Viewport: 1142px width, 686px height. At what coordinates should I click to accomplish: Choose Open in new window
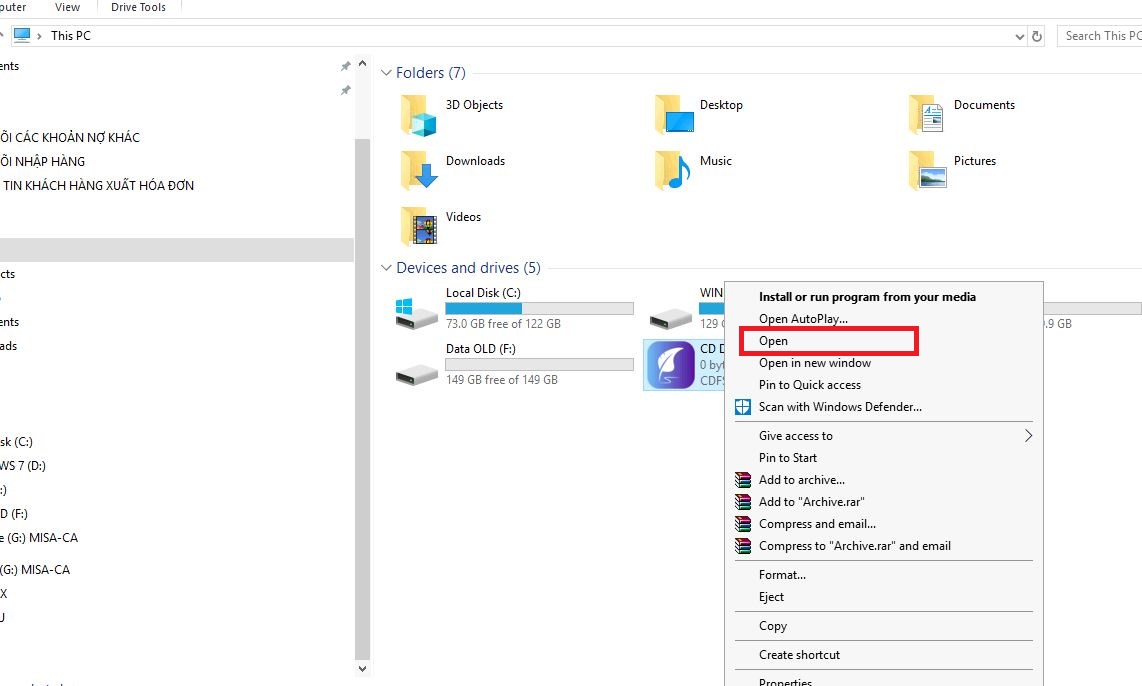click(x=814, y=363)
